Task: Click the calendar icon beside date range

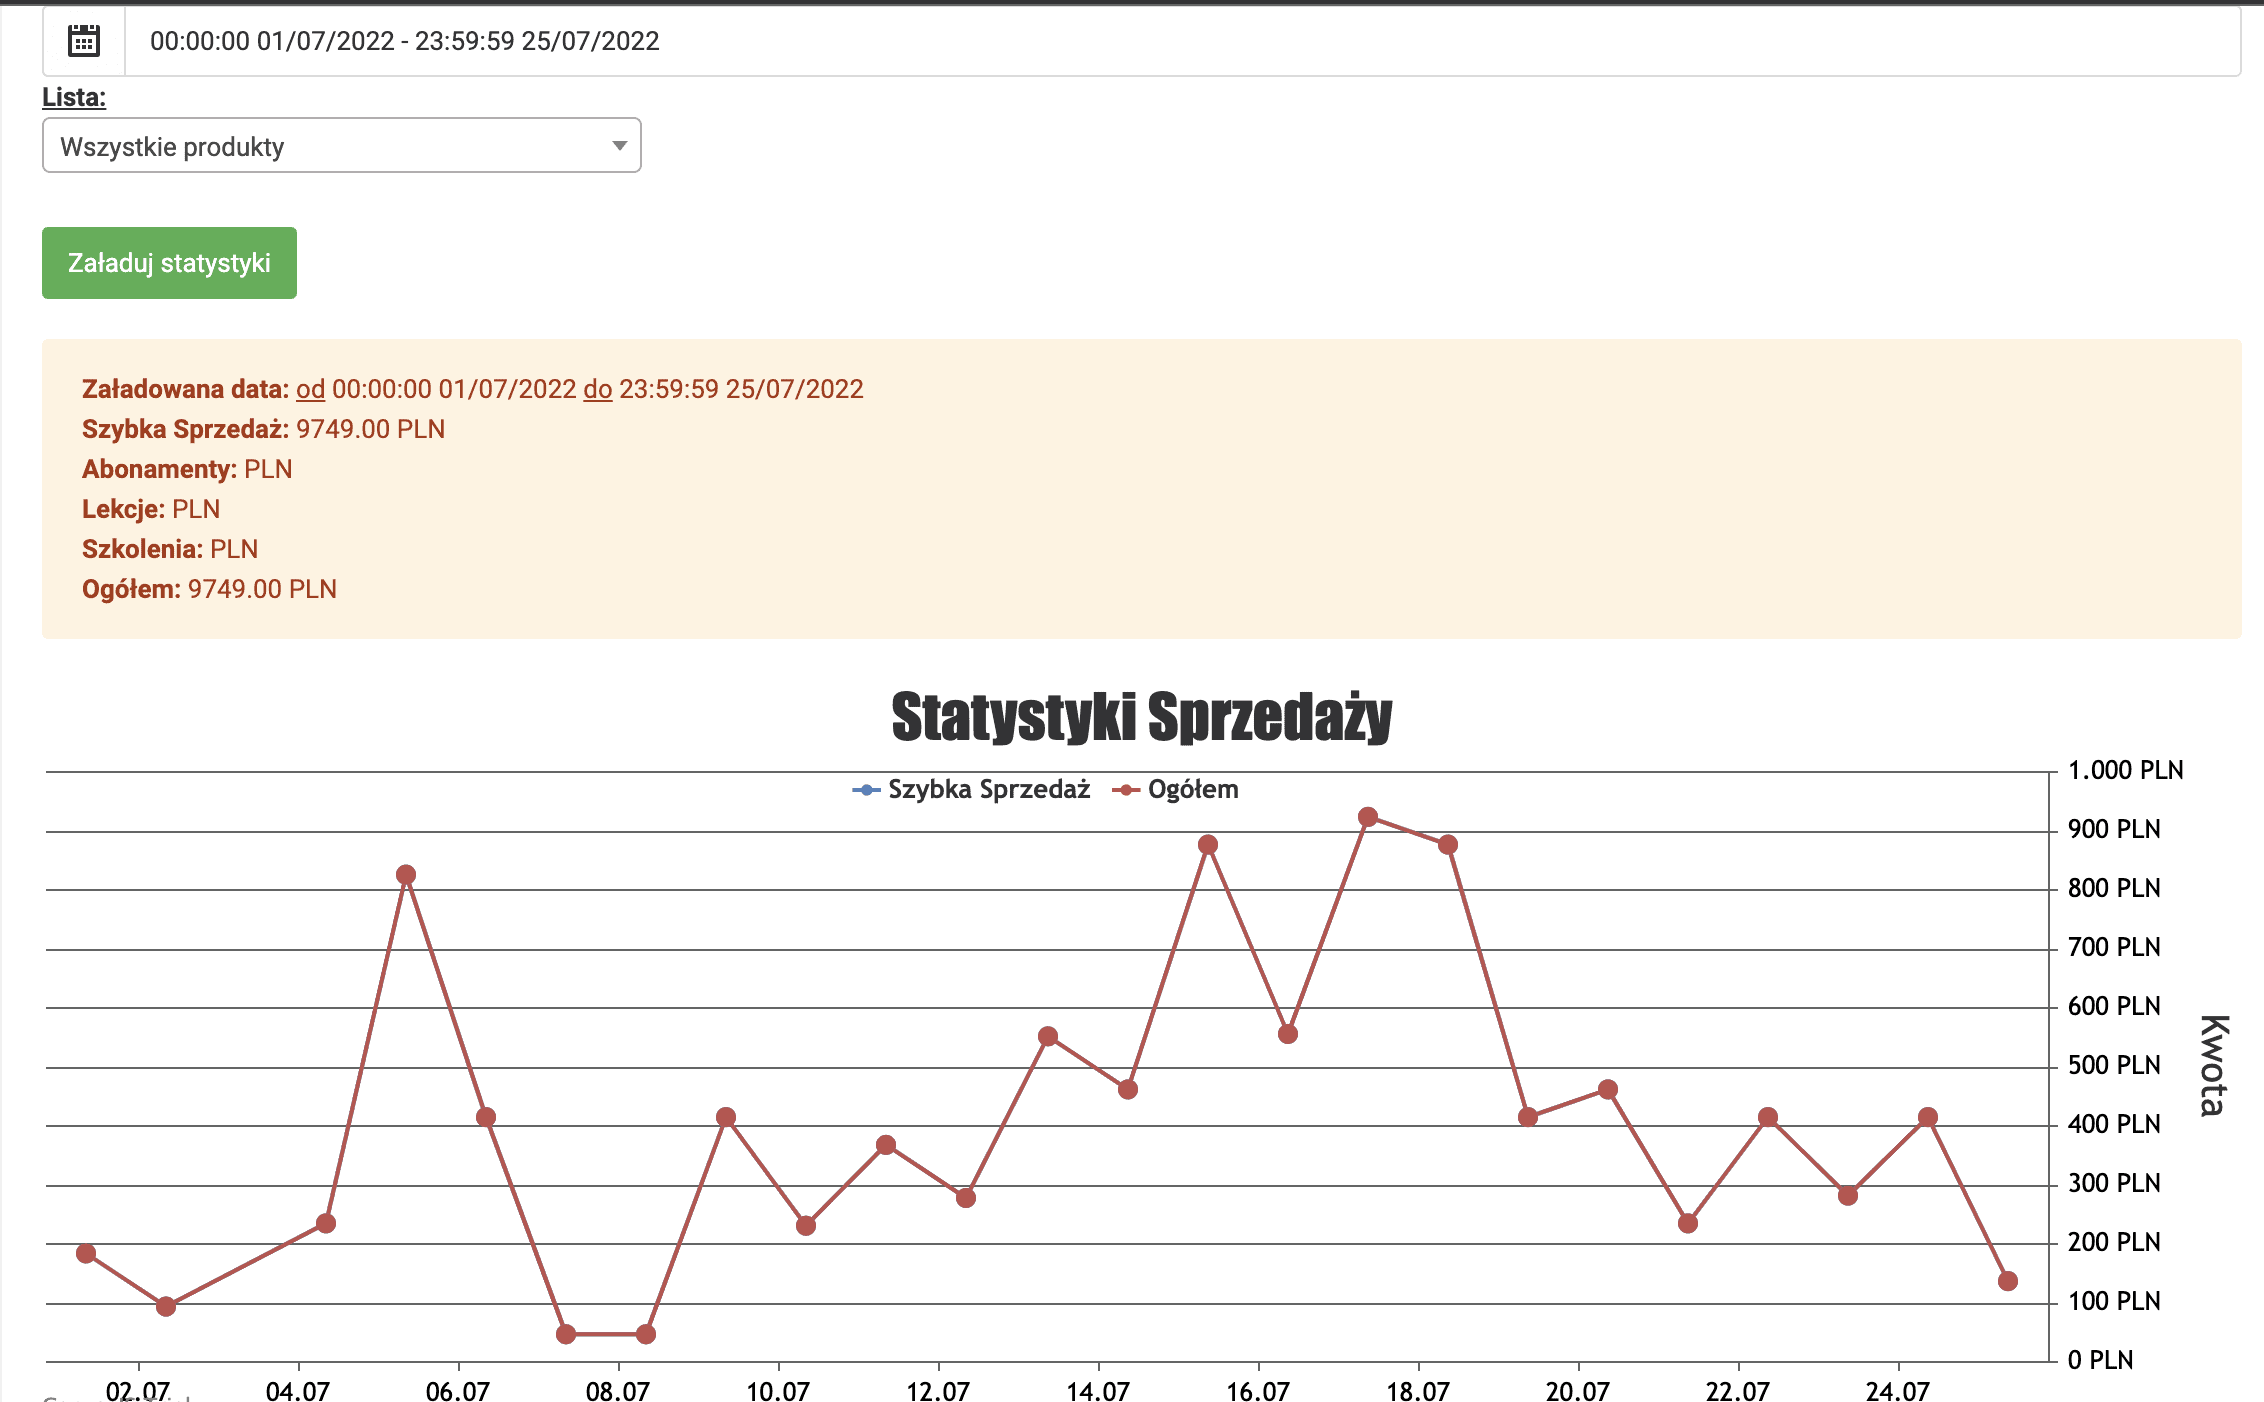Action: click(84, 41)
